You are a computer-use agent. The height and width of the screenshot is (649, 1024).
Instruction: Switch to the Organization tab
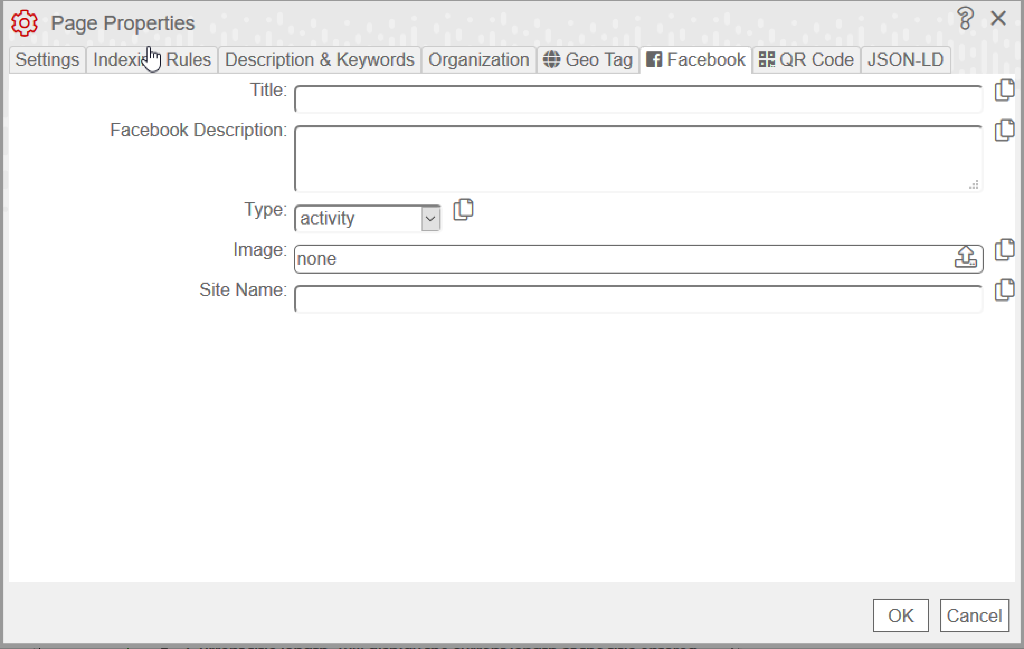coord(479,60)
